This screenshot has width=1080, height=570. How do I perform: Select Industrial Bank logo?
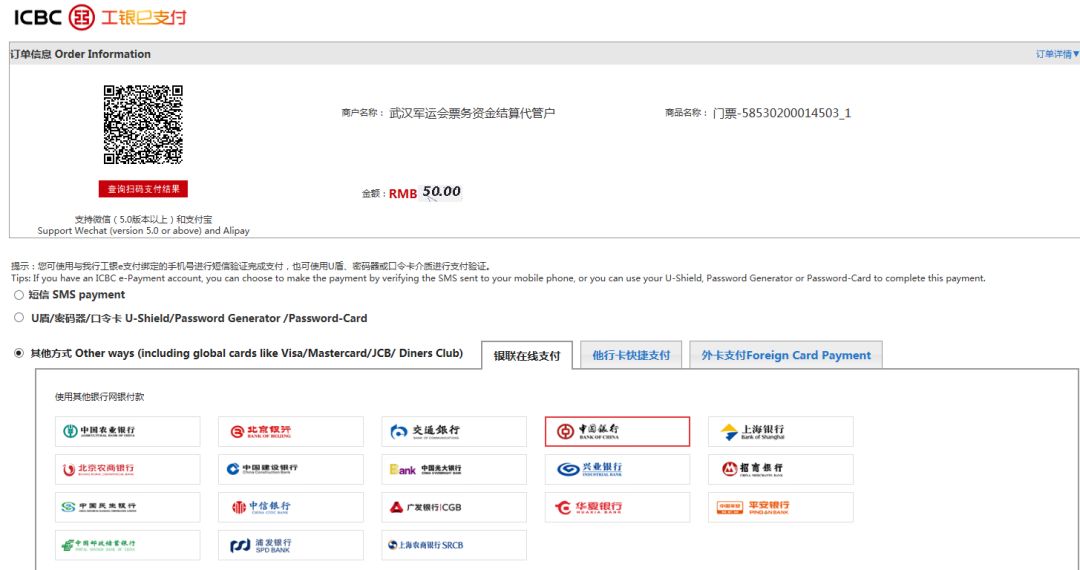click(x=617, y=469)
